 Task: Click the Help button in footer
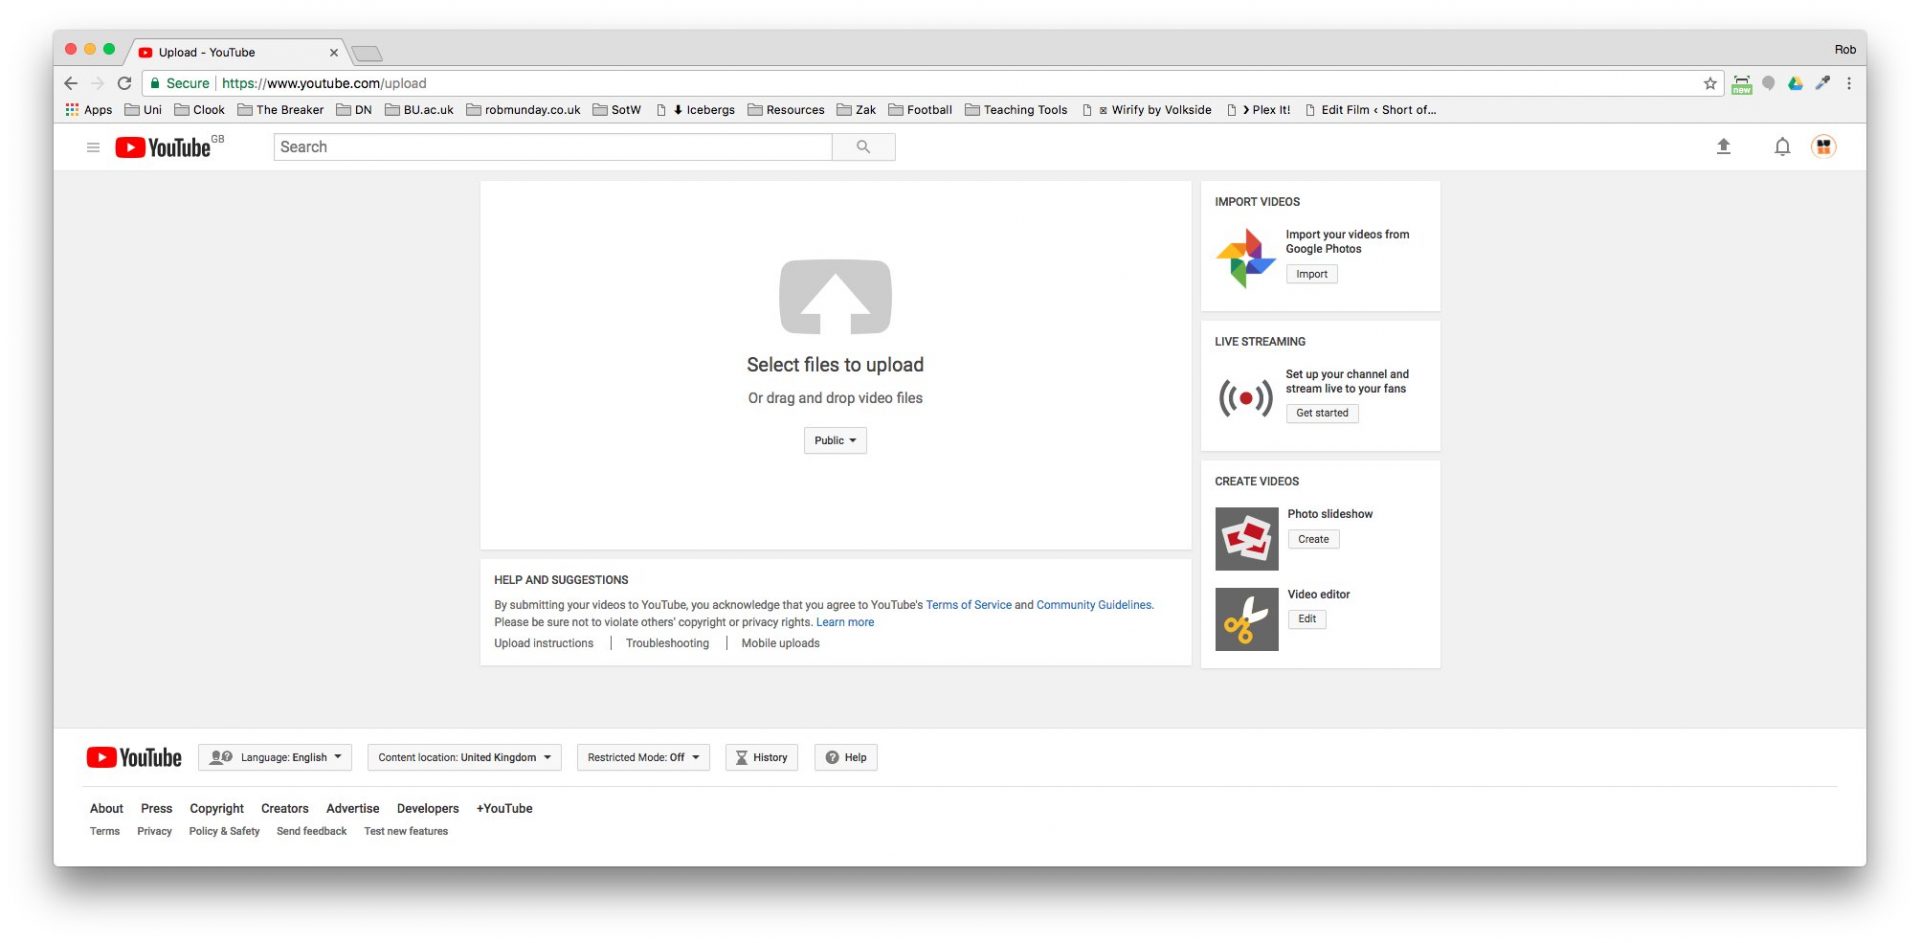click(x=846, y=757)
